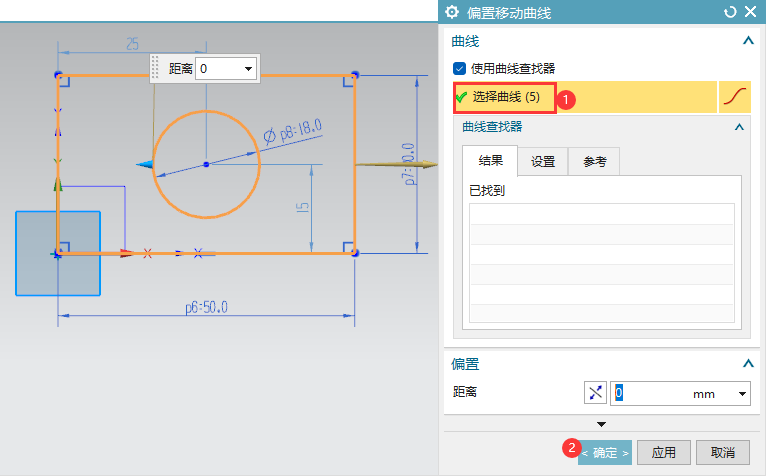Open the floating 距离 value dropdown
This screenshot has height=476, width=766.
(248, 69)
